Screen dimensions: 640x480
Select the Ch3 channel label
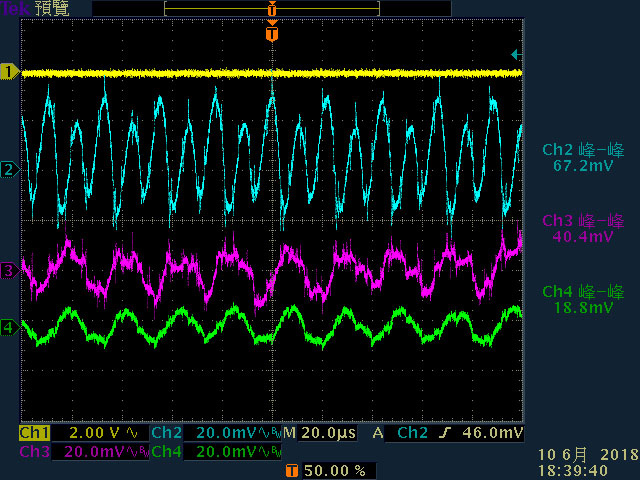[34, 452]
